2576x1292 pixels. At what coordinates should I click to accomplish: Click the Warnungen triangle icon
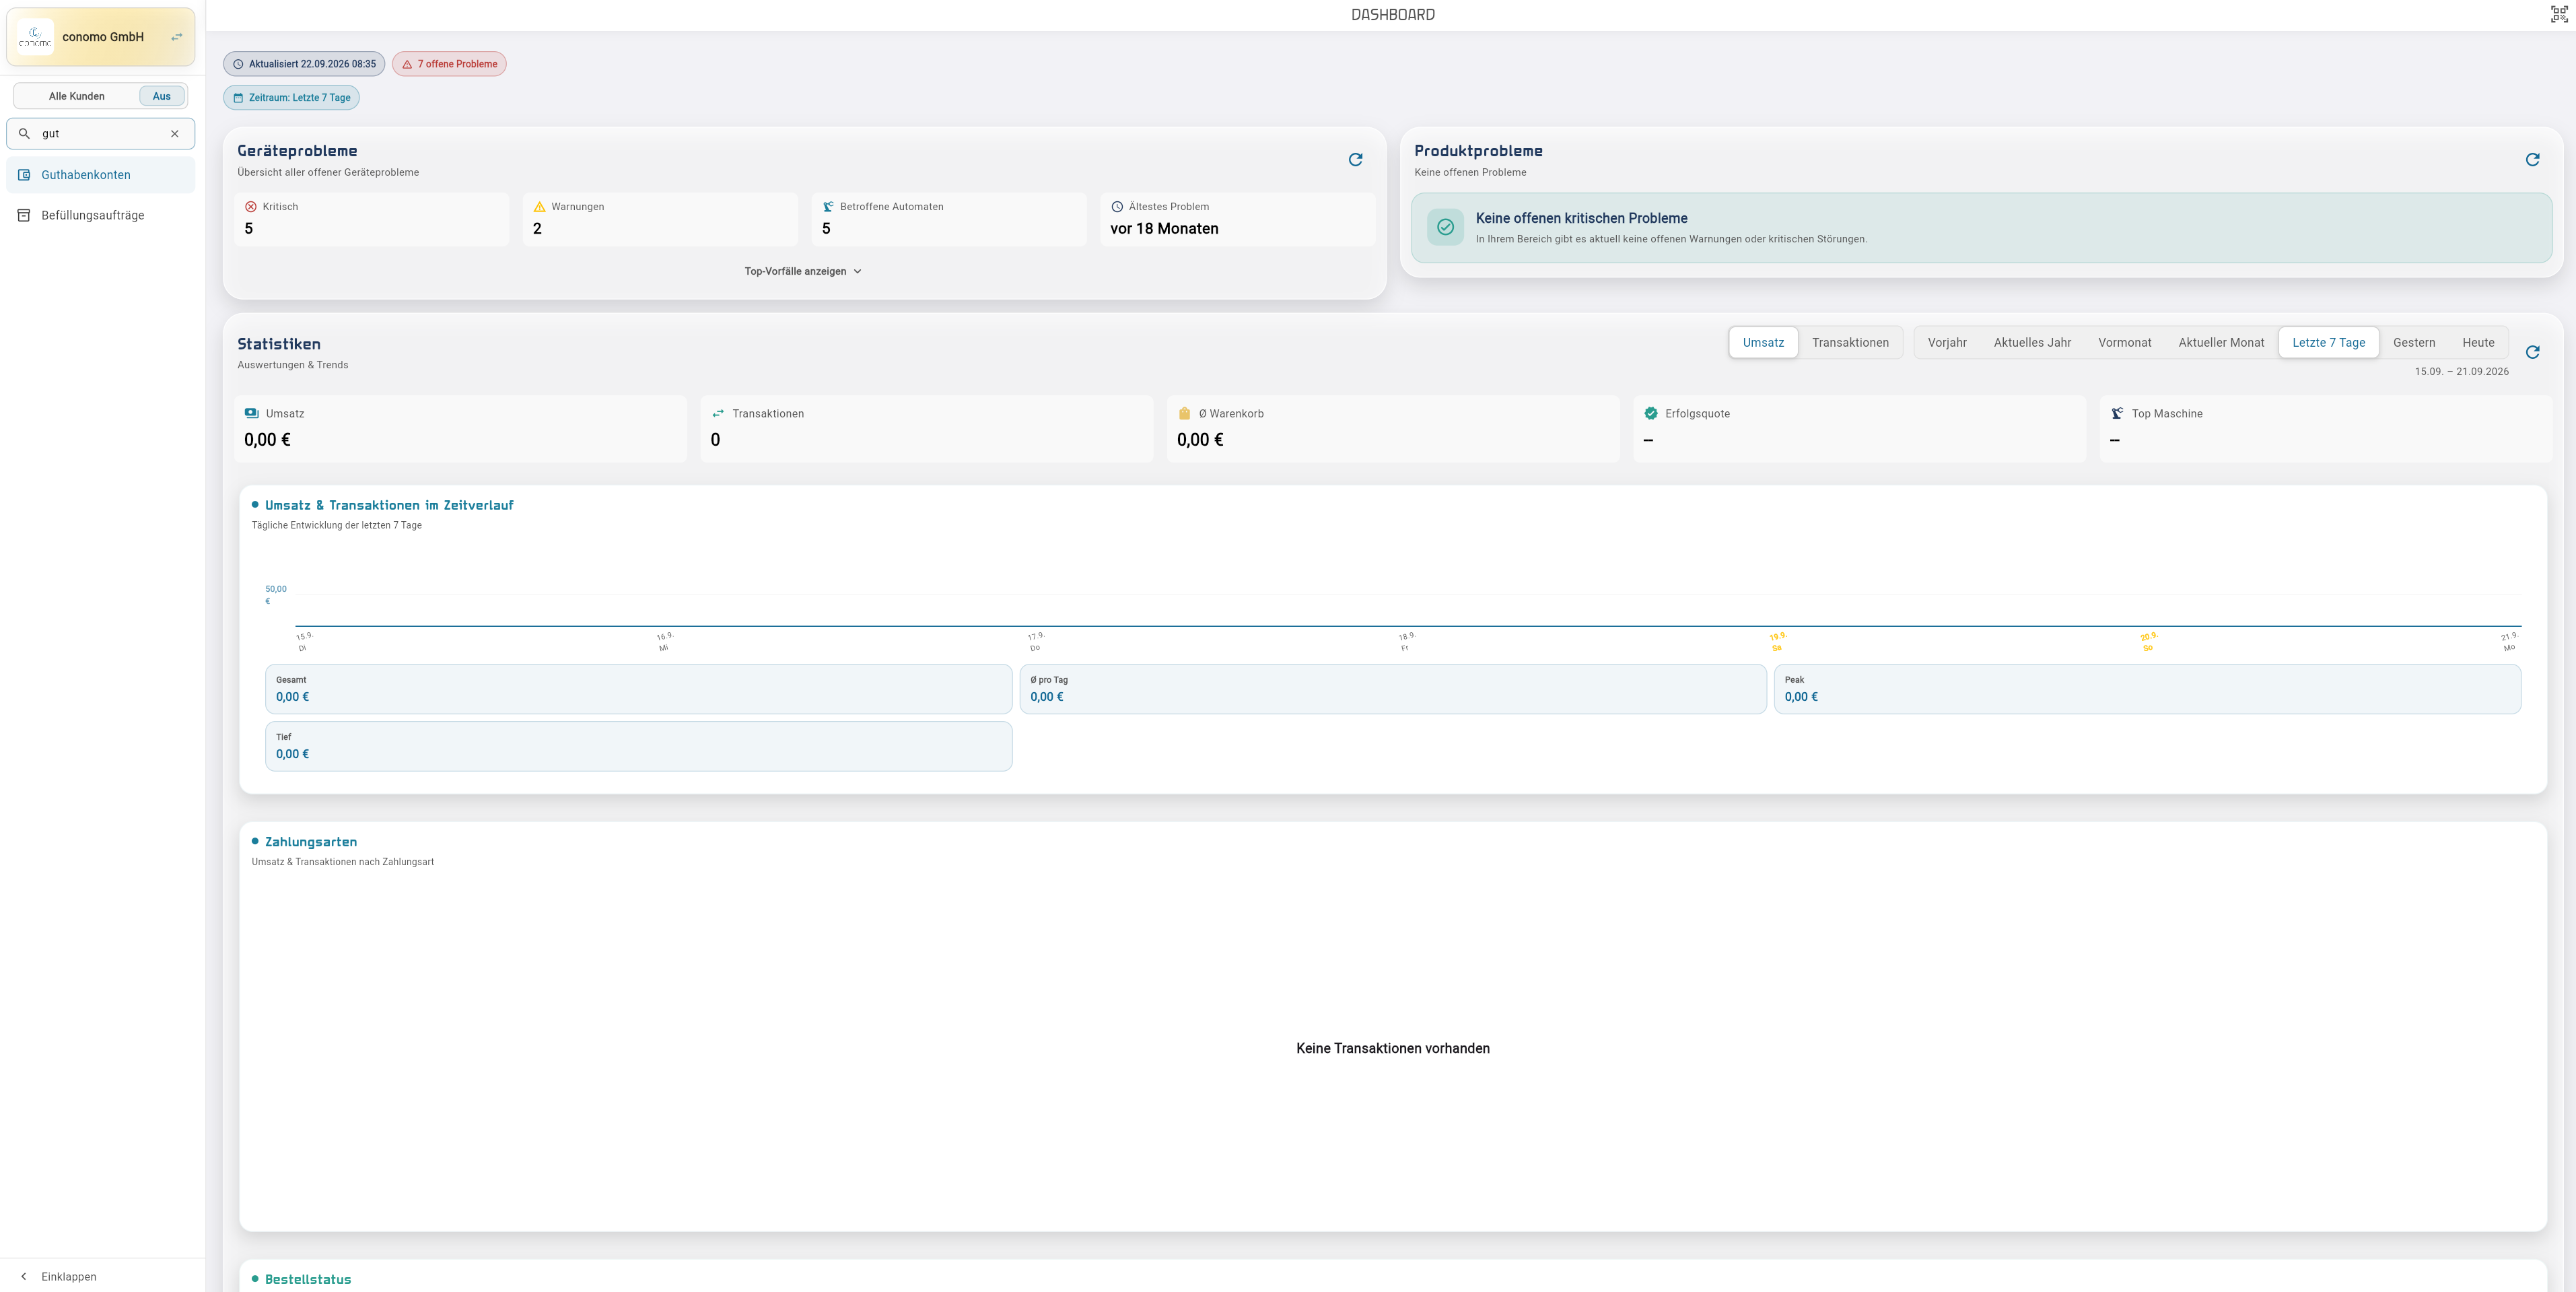point(540,207)
